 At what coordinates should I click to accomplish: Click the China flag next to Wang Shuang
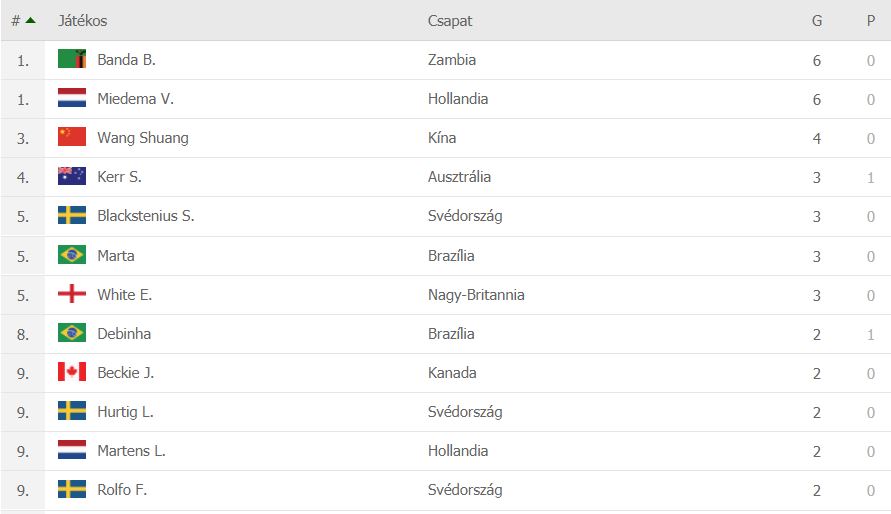pos(72,137)
